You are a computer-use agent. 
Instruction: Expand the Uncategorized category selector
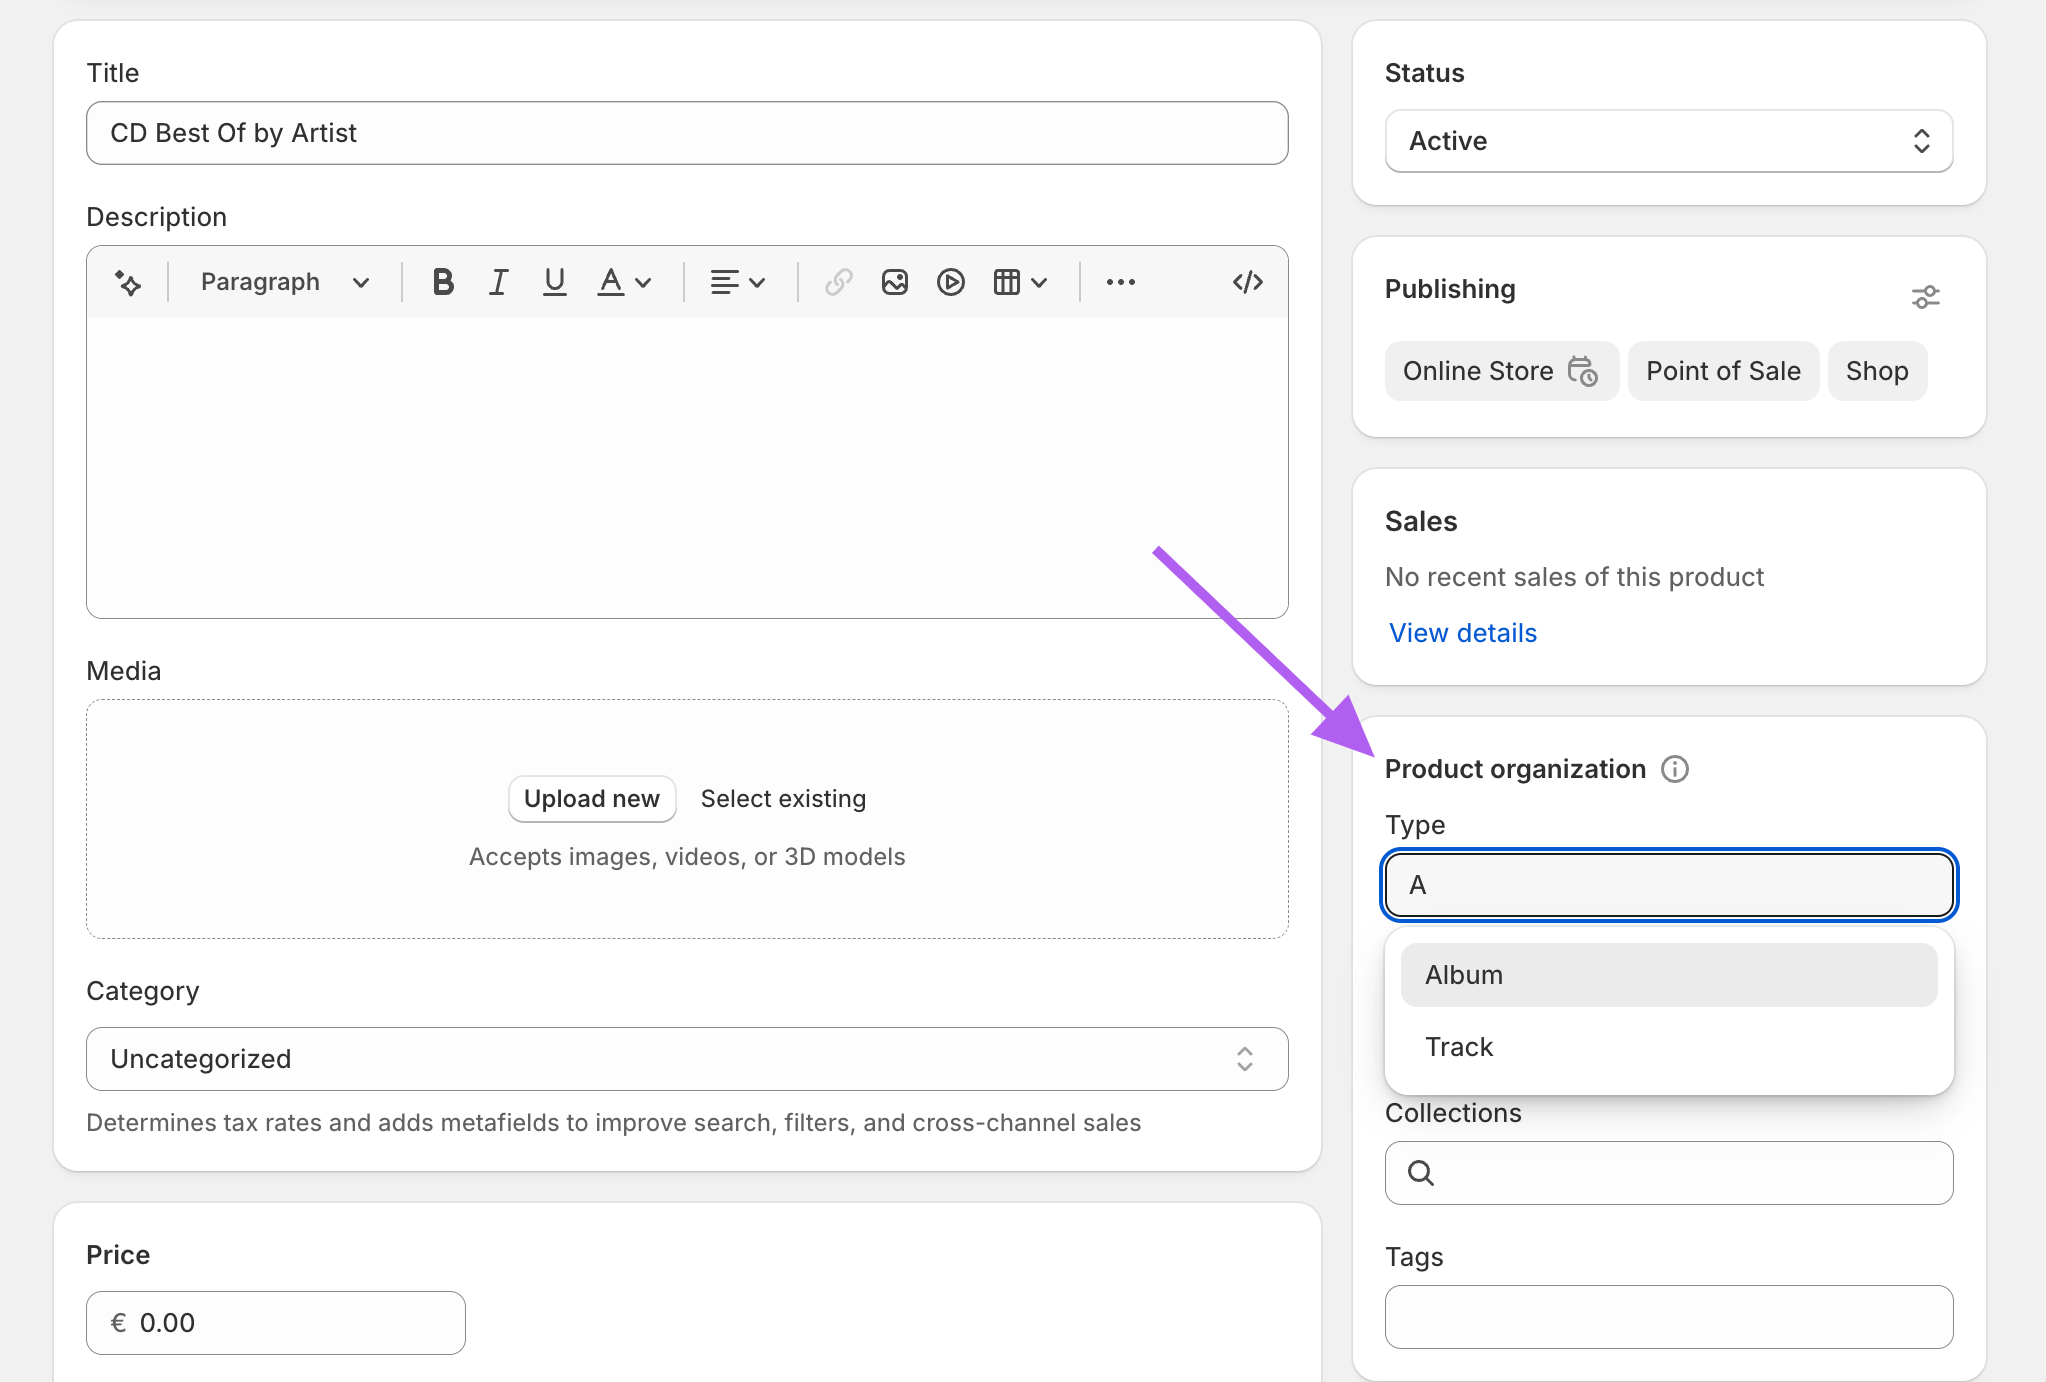[x=687, y=1059]
